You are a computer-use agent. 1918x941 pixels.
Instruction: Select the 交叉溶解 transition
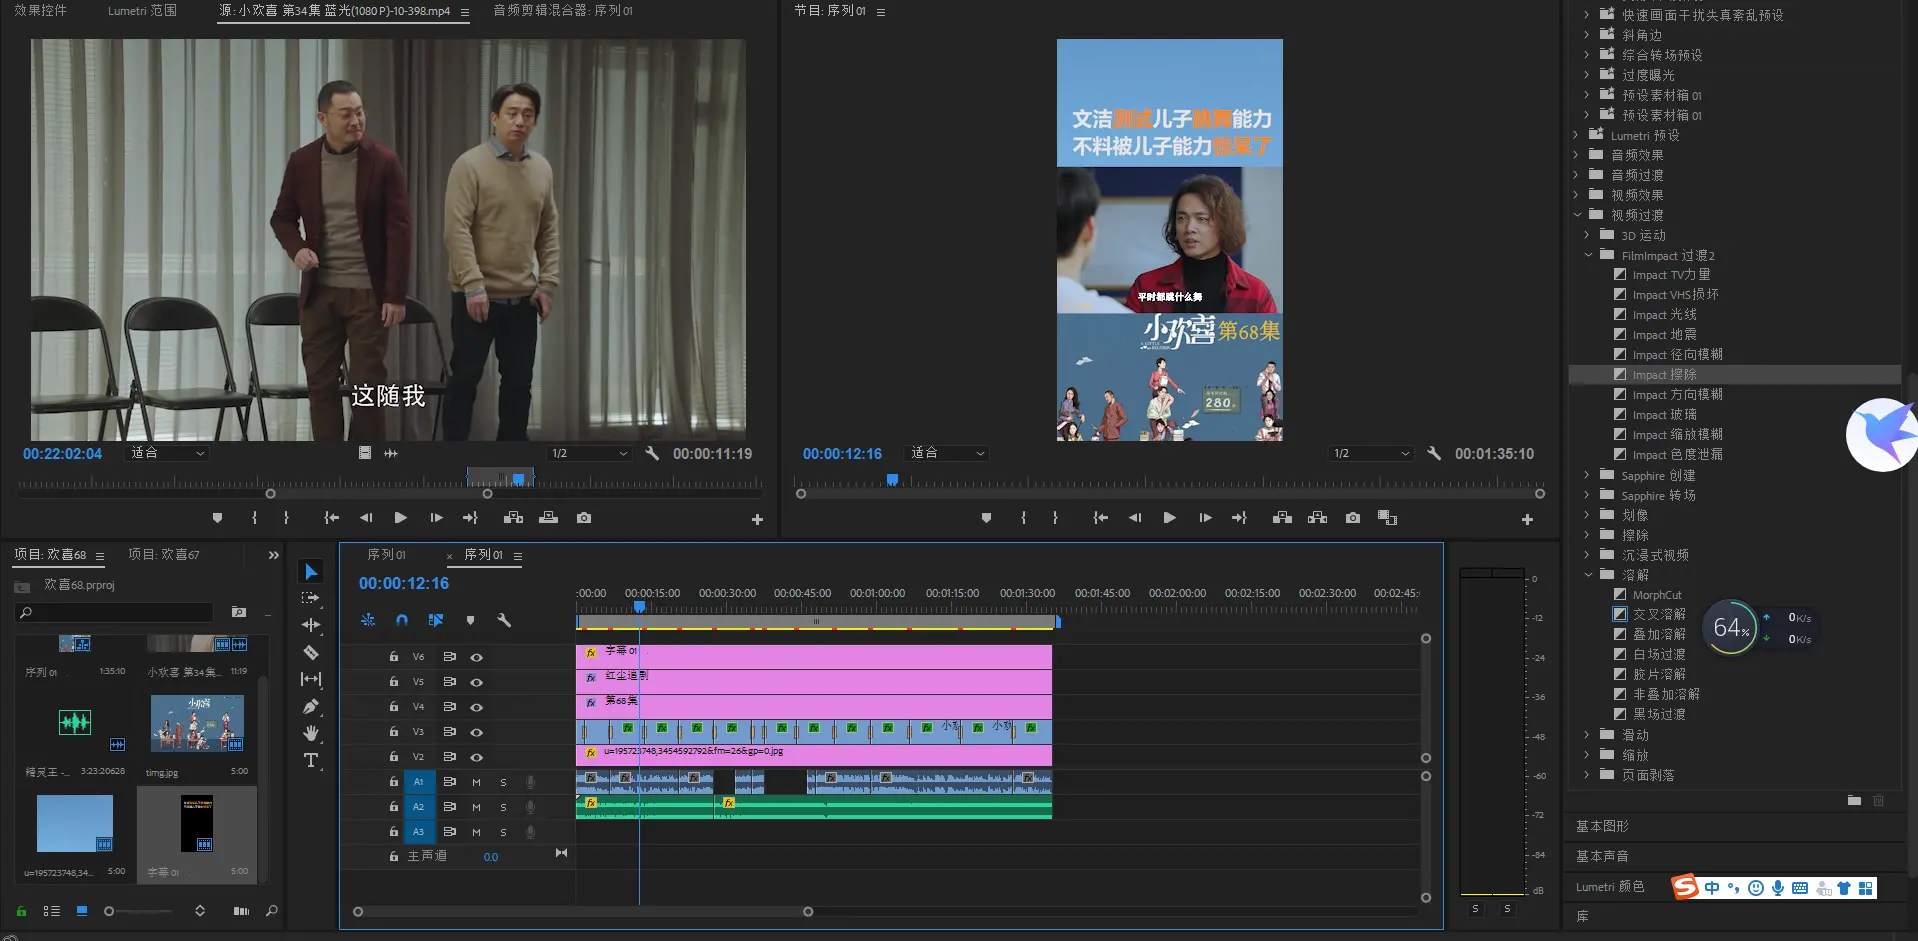pyautogui.click(x=1658, y=614)
